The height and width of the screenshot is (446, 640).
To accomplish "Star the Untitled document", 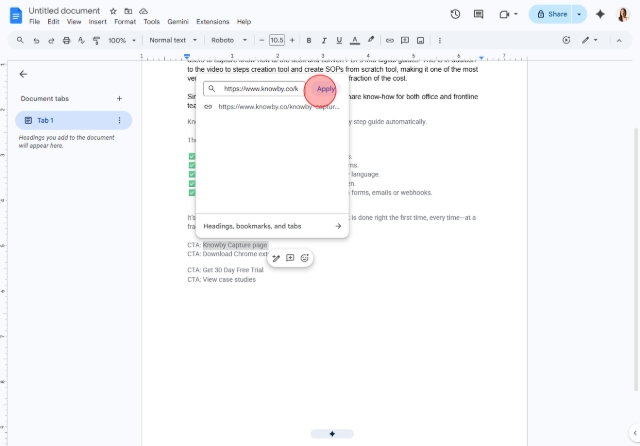I will click(113, 11).
